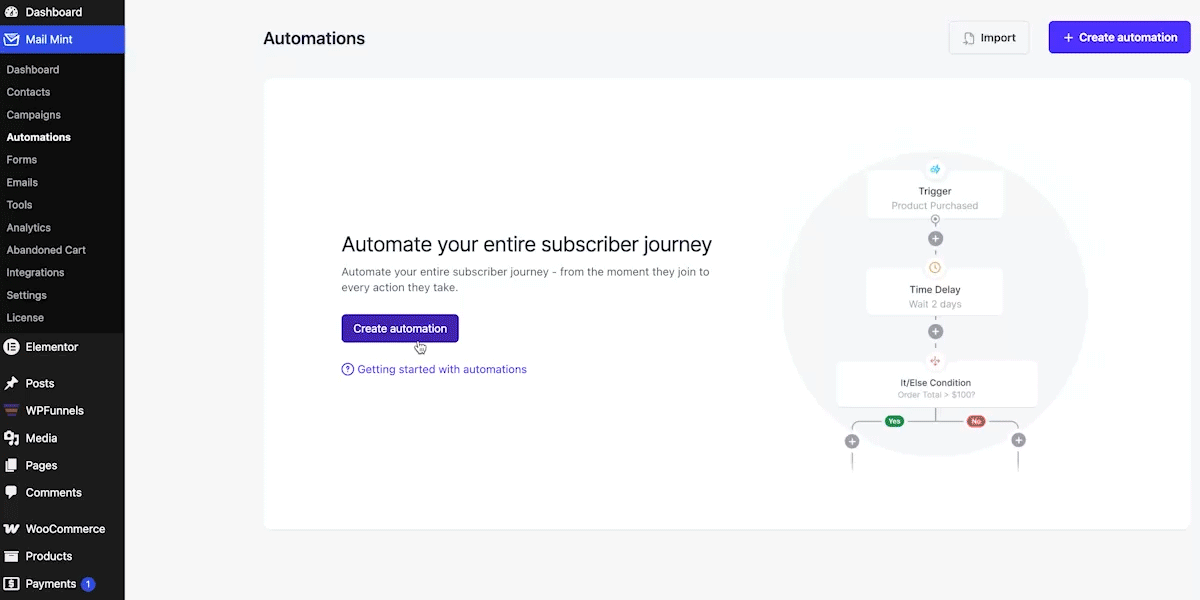
Task: Open the Import button
Action: (x=989, y=38)
